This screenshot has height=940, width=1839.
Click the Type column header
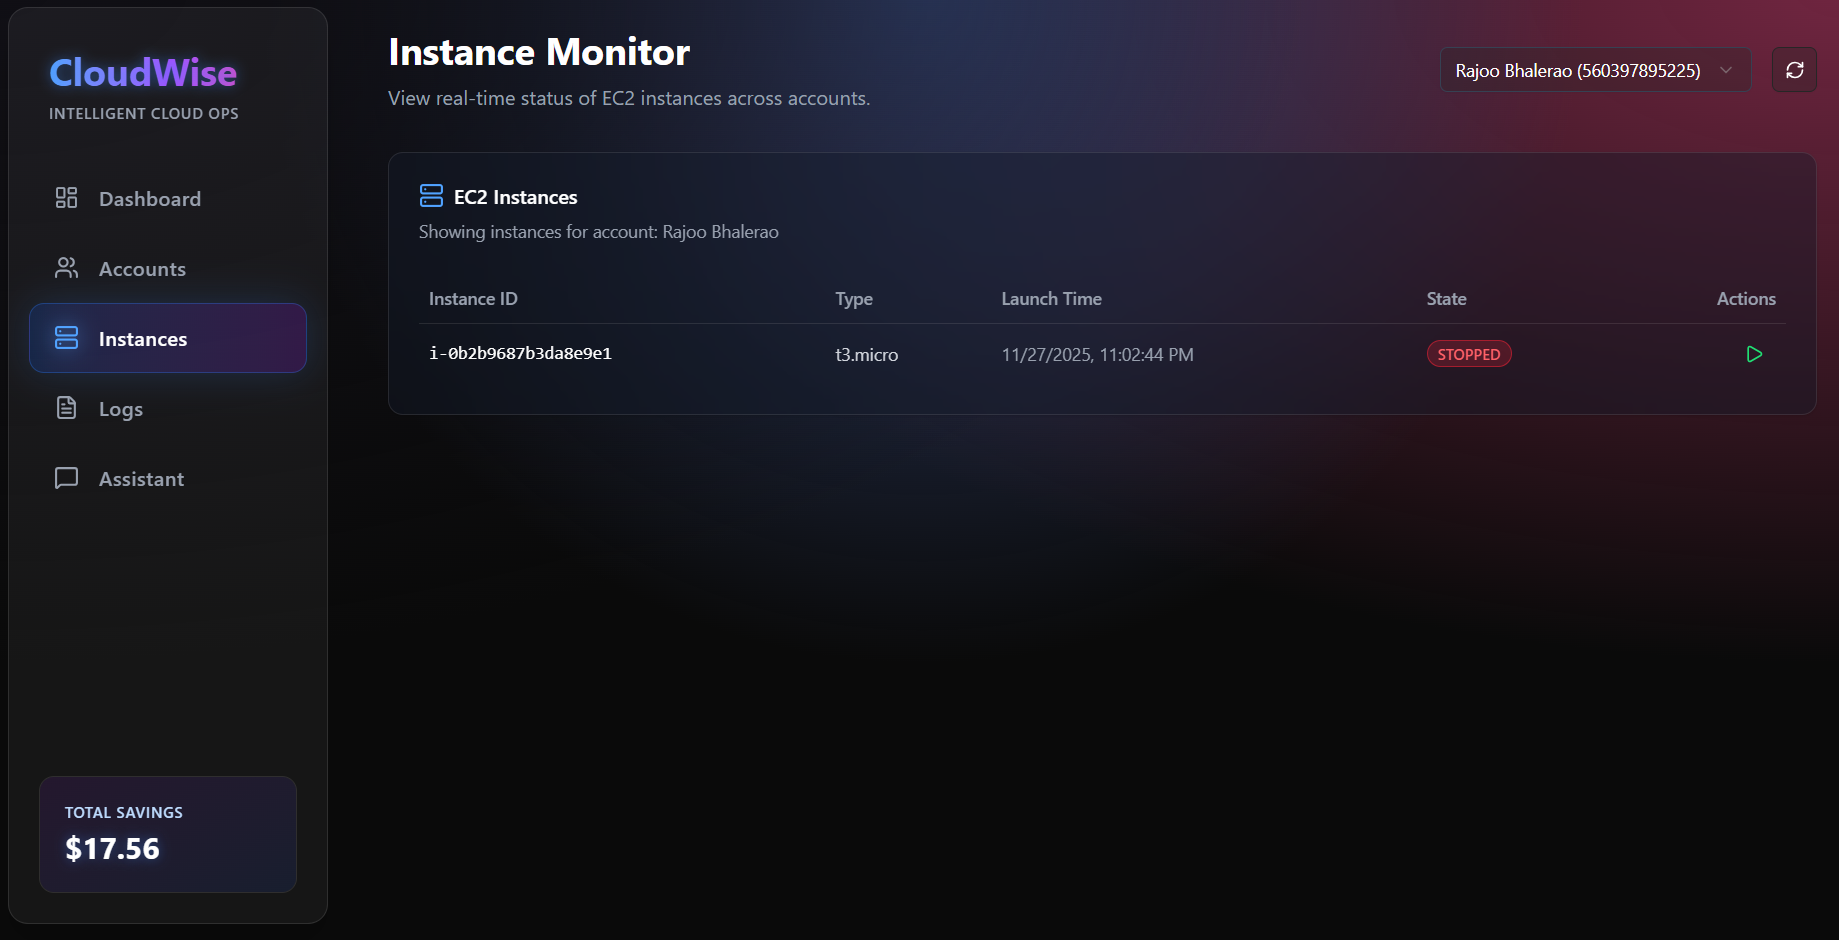854,299
